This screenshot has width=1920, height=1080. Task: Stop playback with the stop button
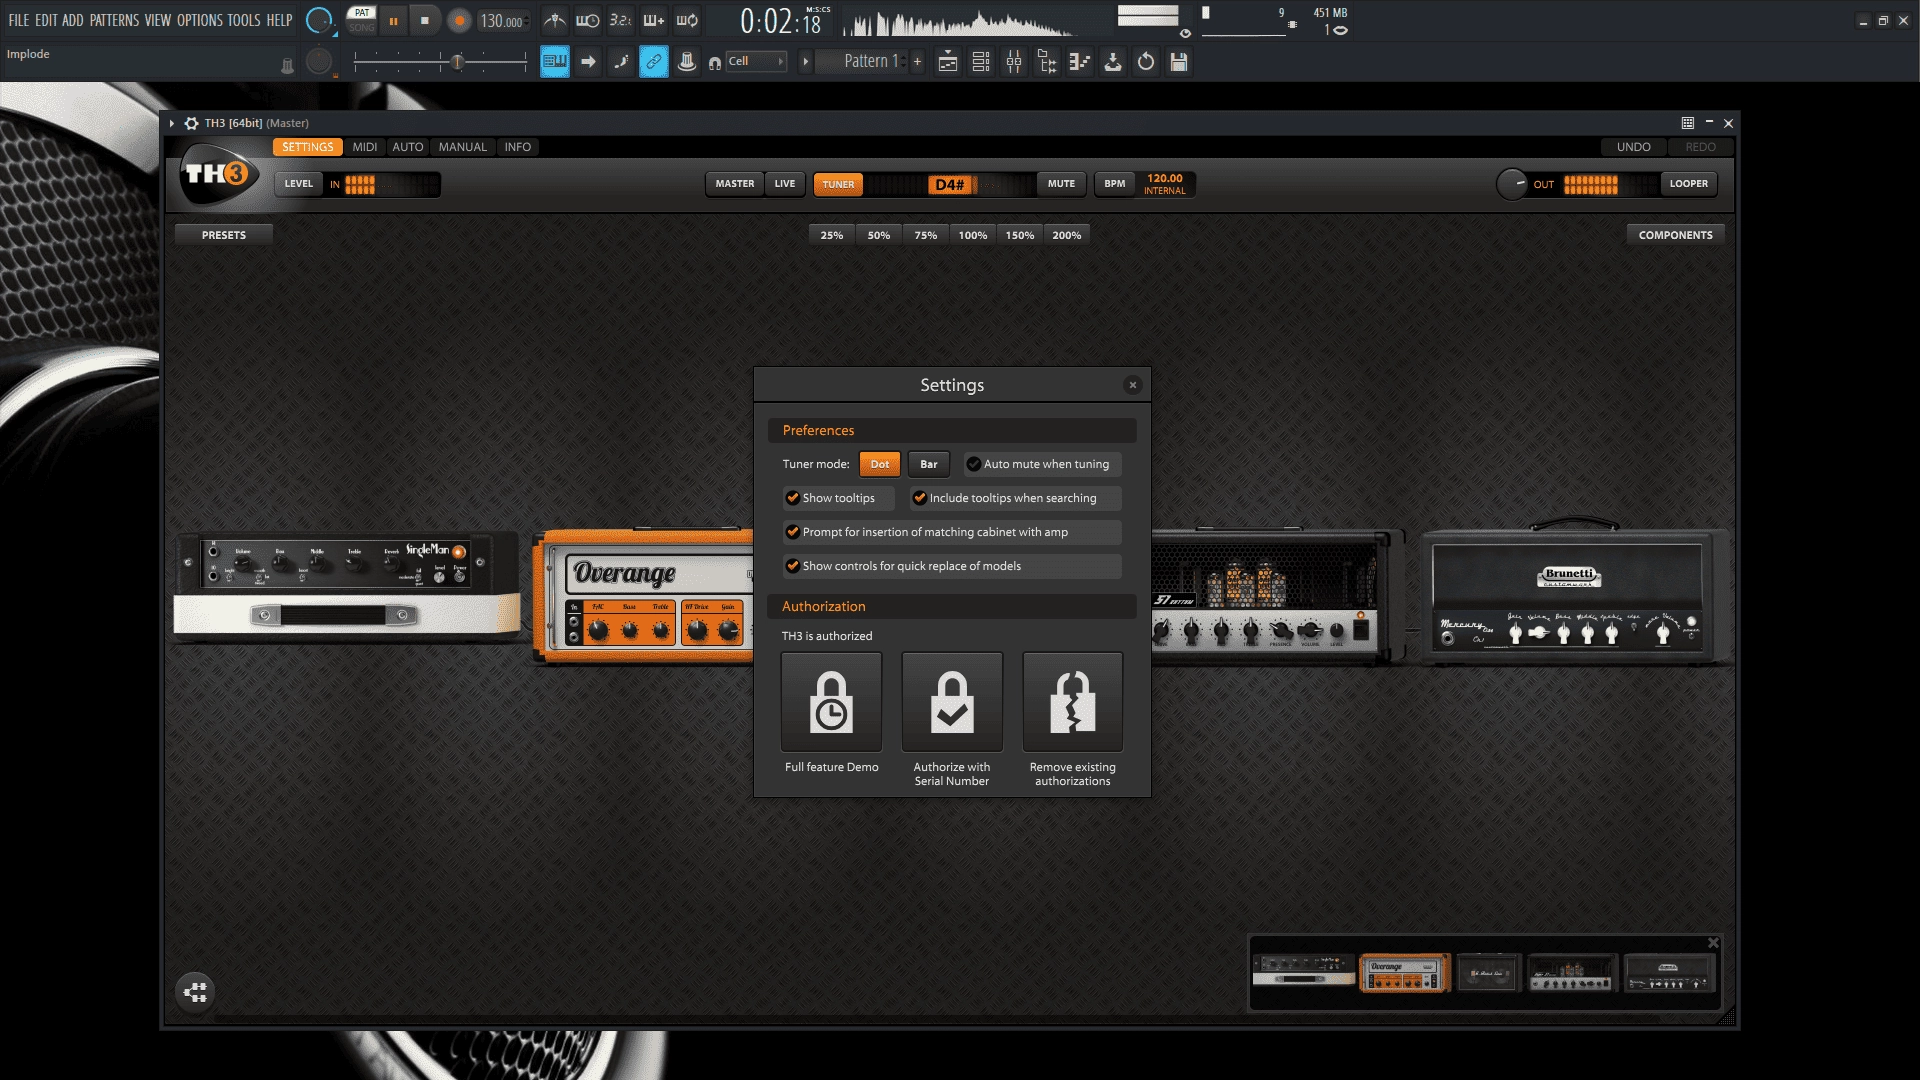(x=425, y=20)
